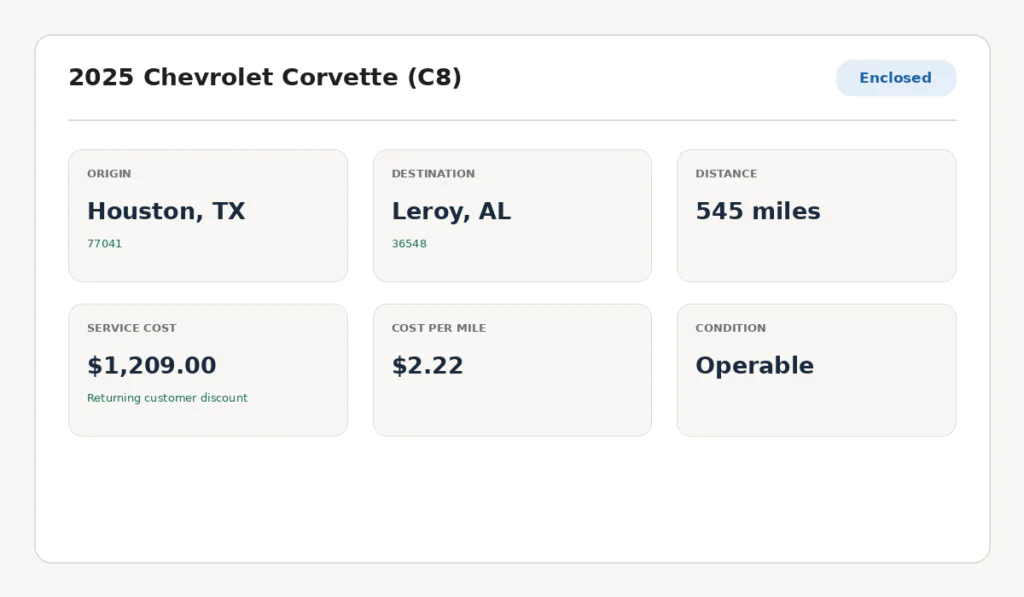The height and width of the screenshot is (597, 1024).
Task: Open the Service Cost card
Action: (208, 370)
